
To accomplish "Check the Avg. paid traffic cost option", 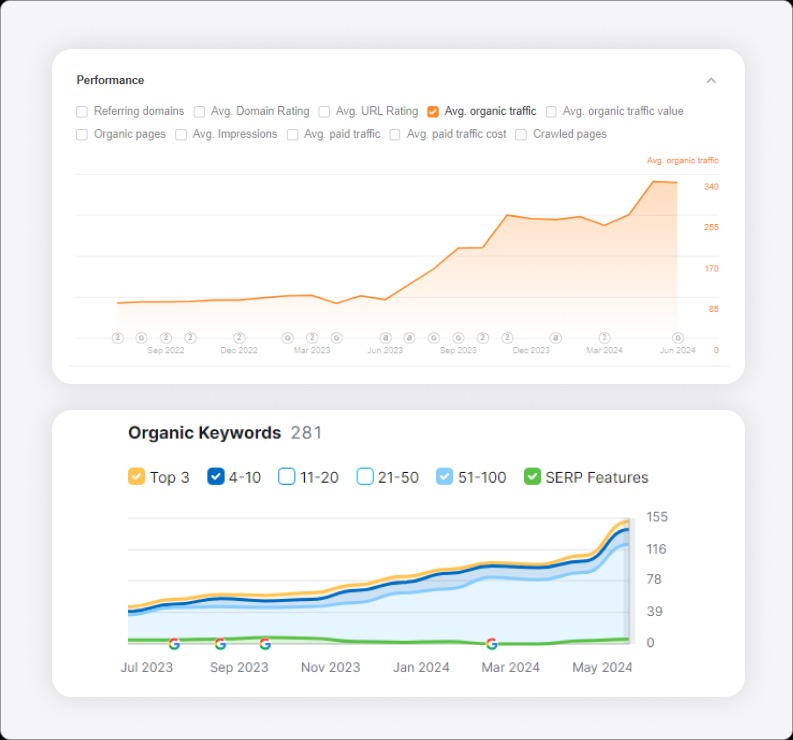I will tap(395, 134).
